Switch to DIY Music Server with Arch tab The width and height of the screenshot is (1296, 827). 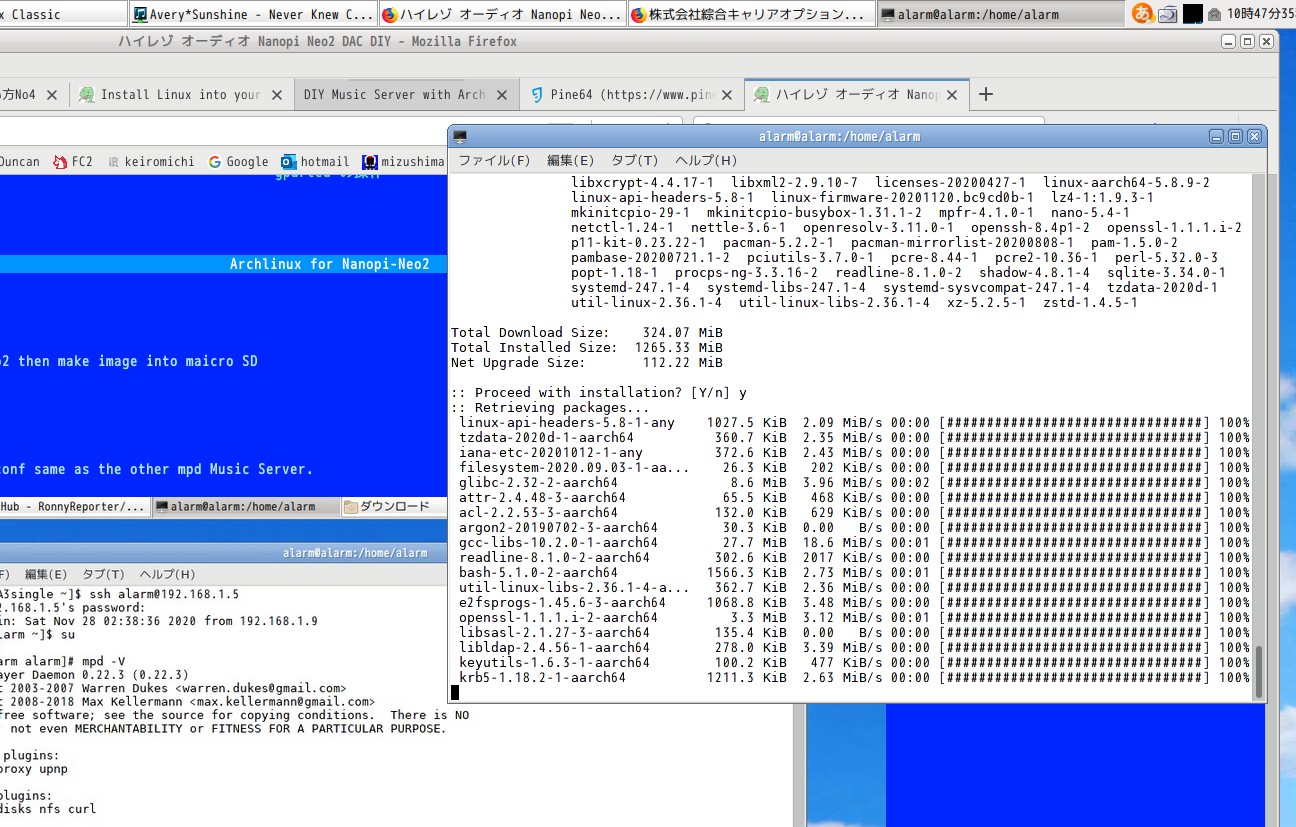394,95
